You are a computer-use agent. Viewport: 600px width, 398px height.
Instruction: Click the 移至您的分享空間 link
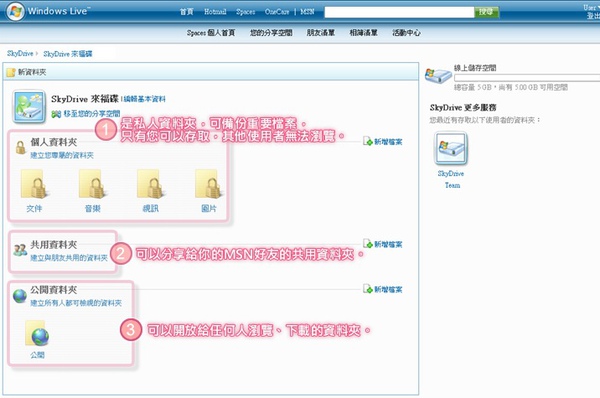coord(91,114)
